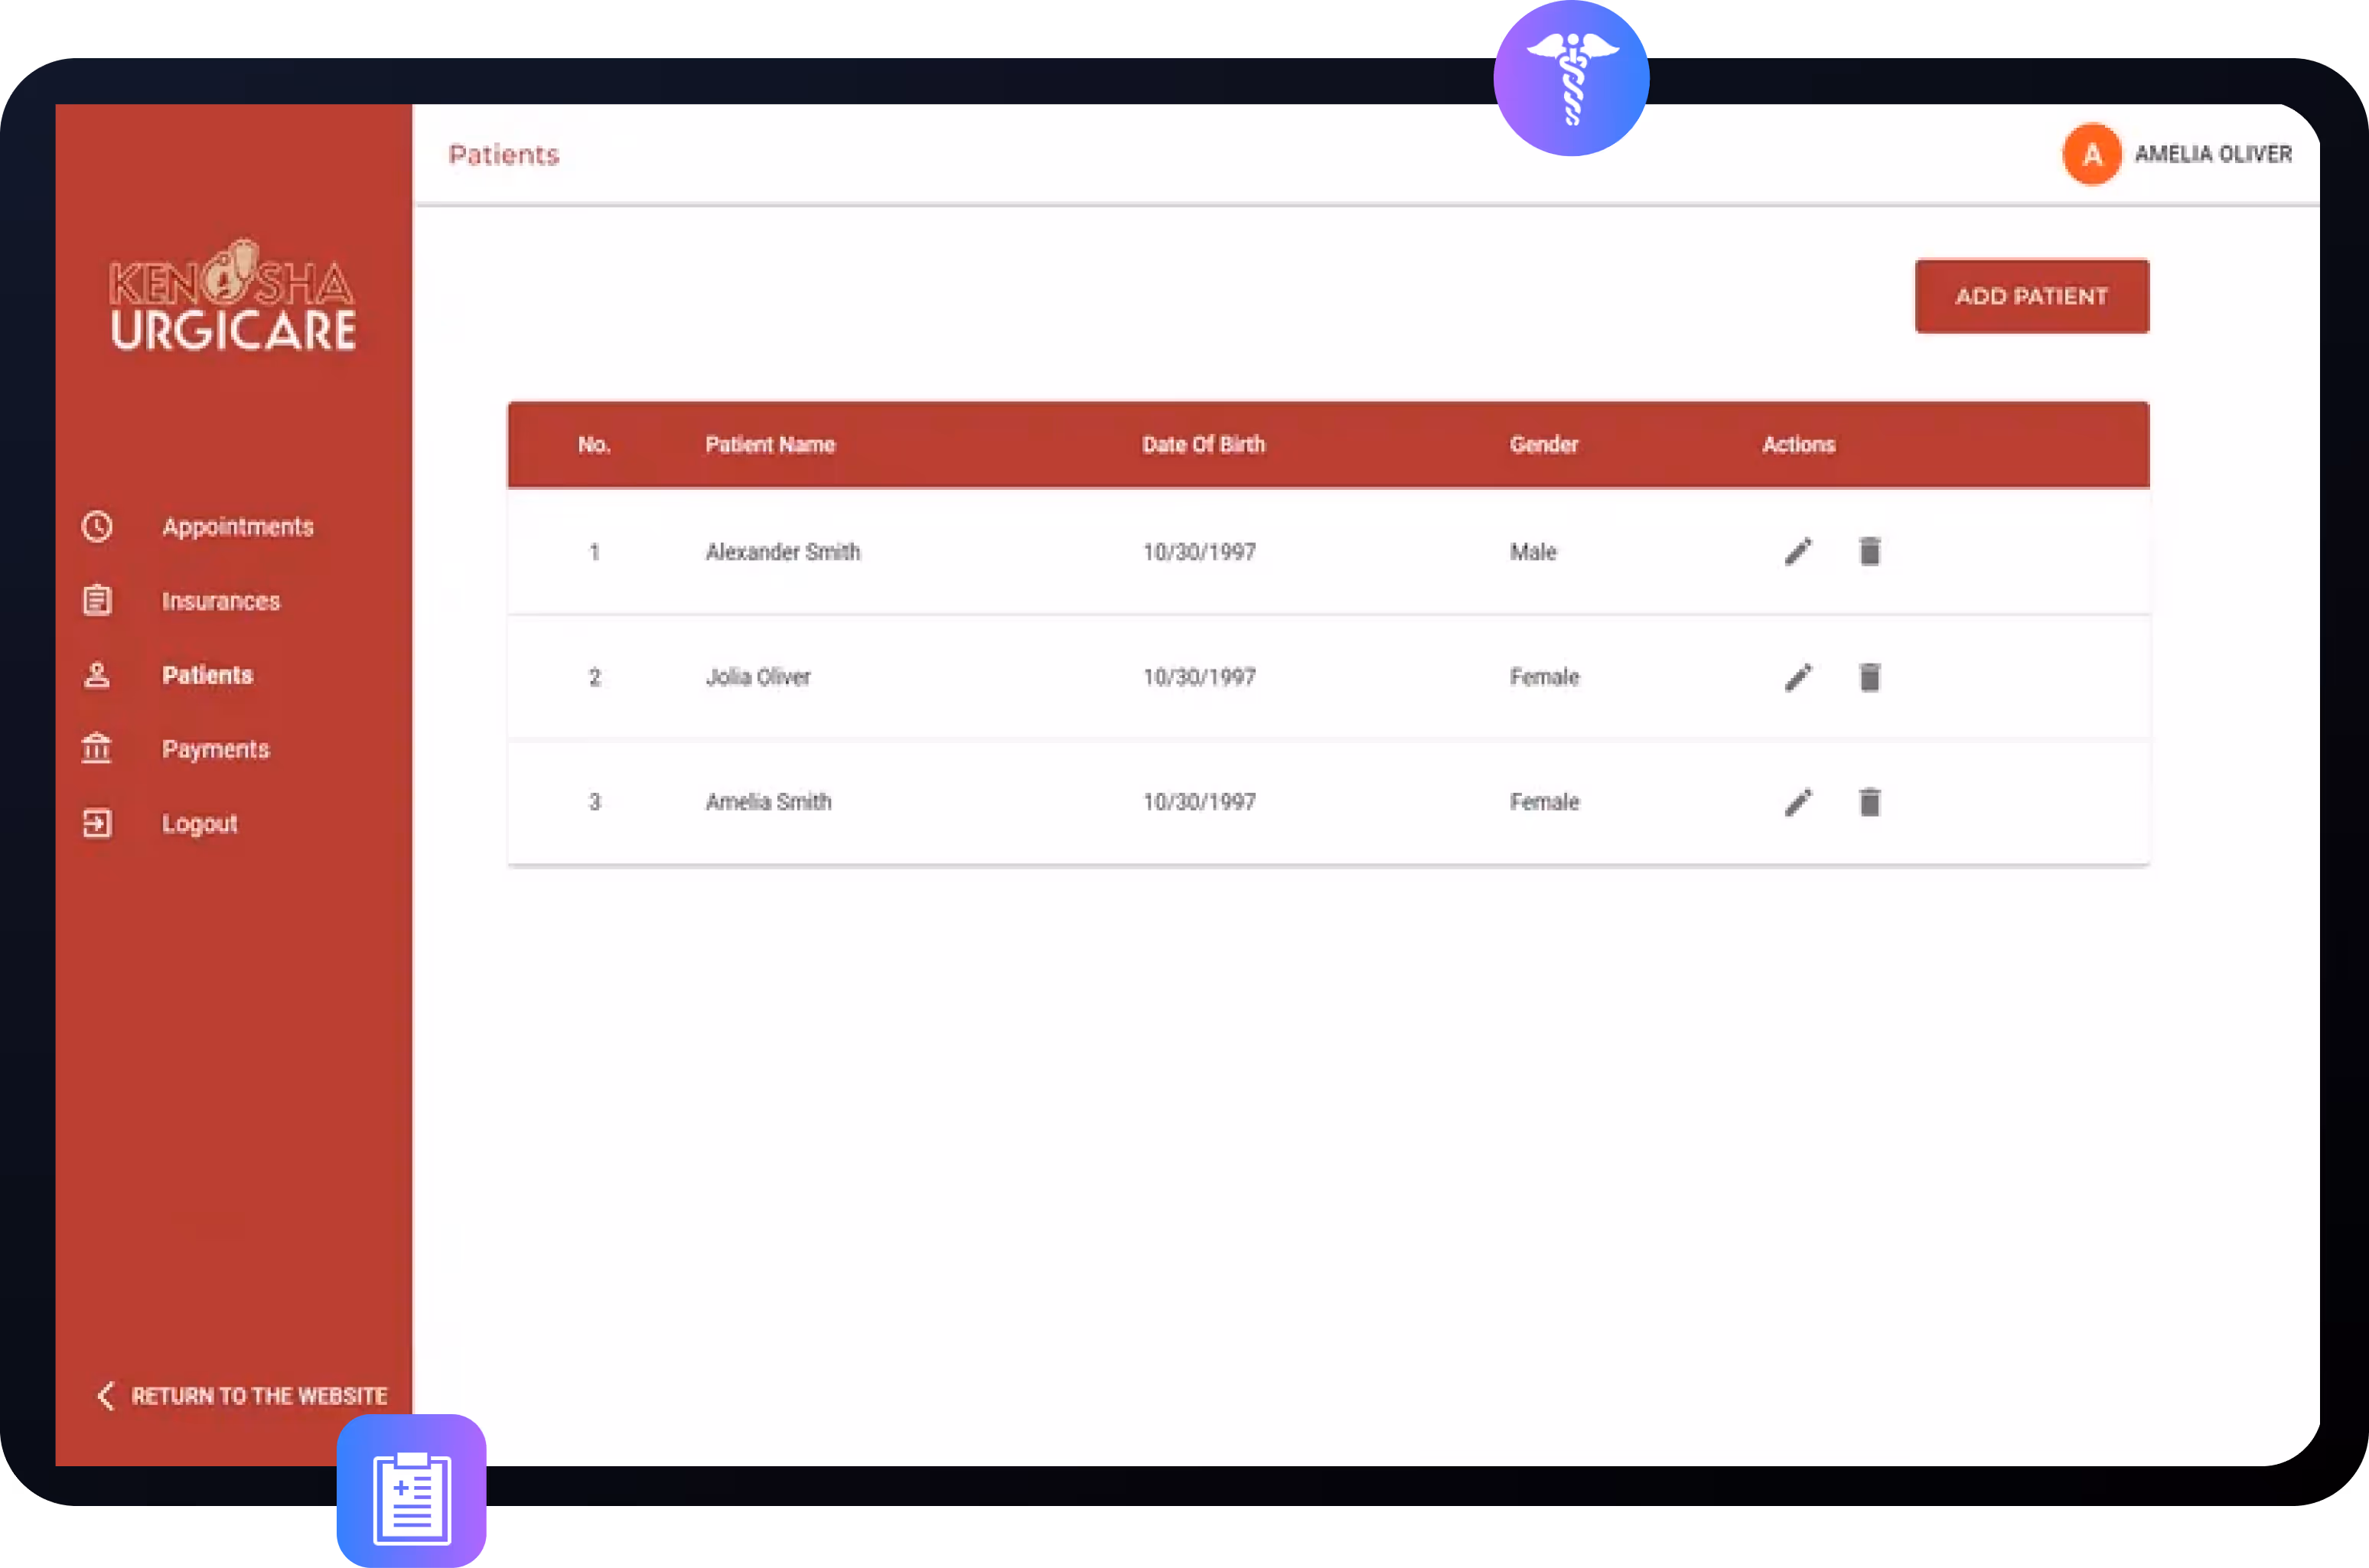This screenshot has width=2369, height=1568.
Task: Open the Patients sidebar menu item
Action: (207, 675)
